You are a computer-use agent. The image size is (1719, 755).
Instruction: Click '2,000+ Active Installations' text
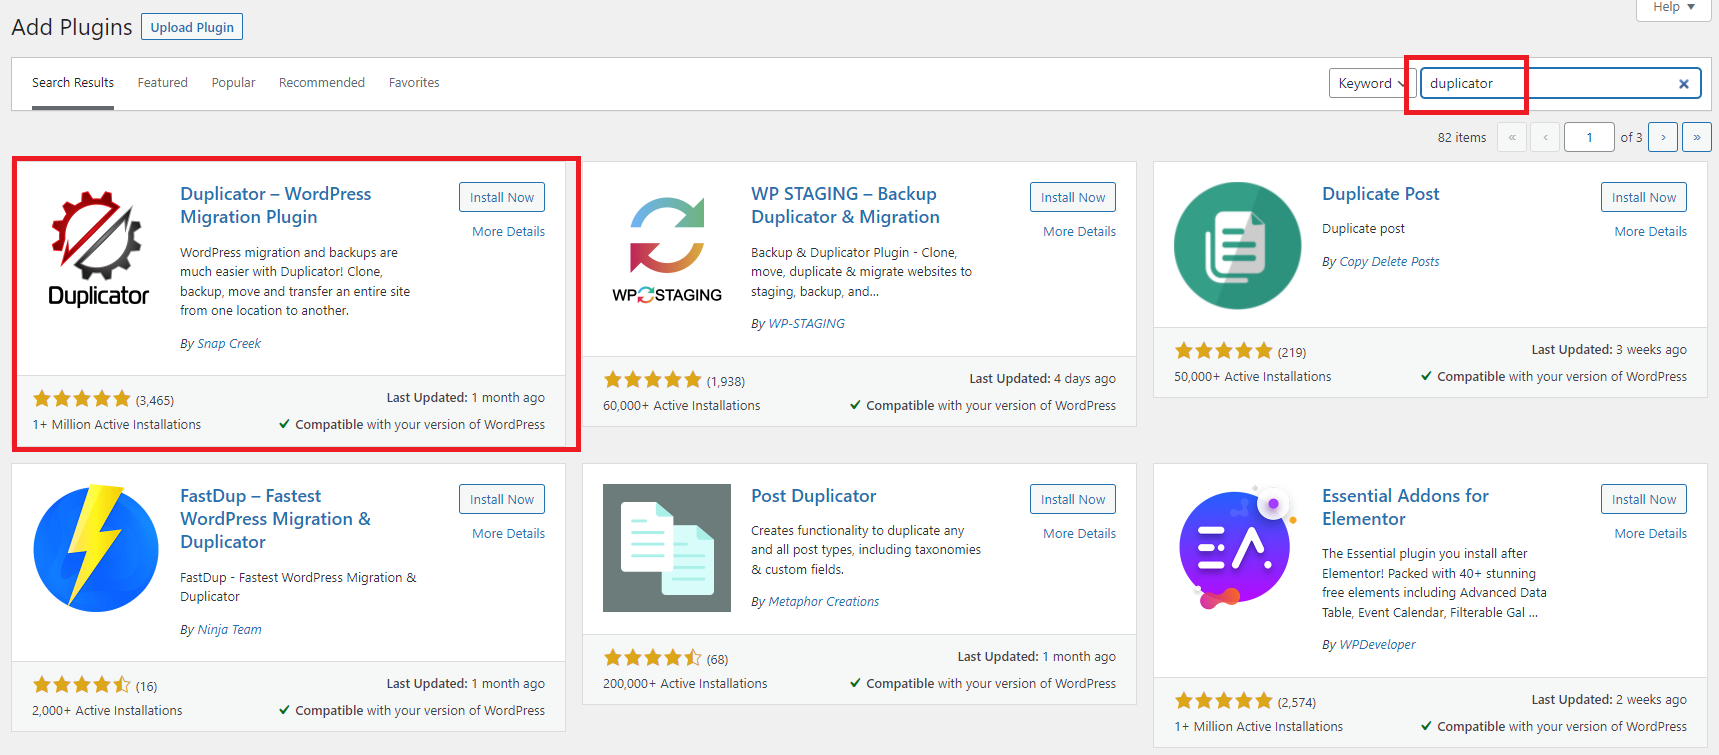point(107,711)
